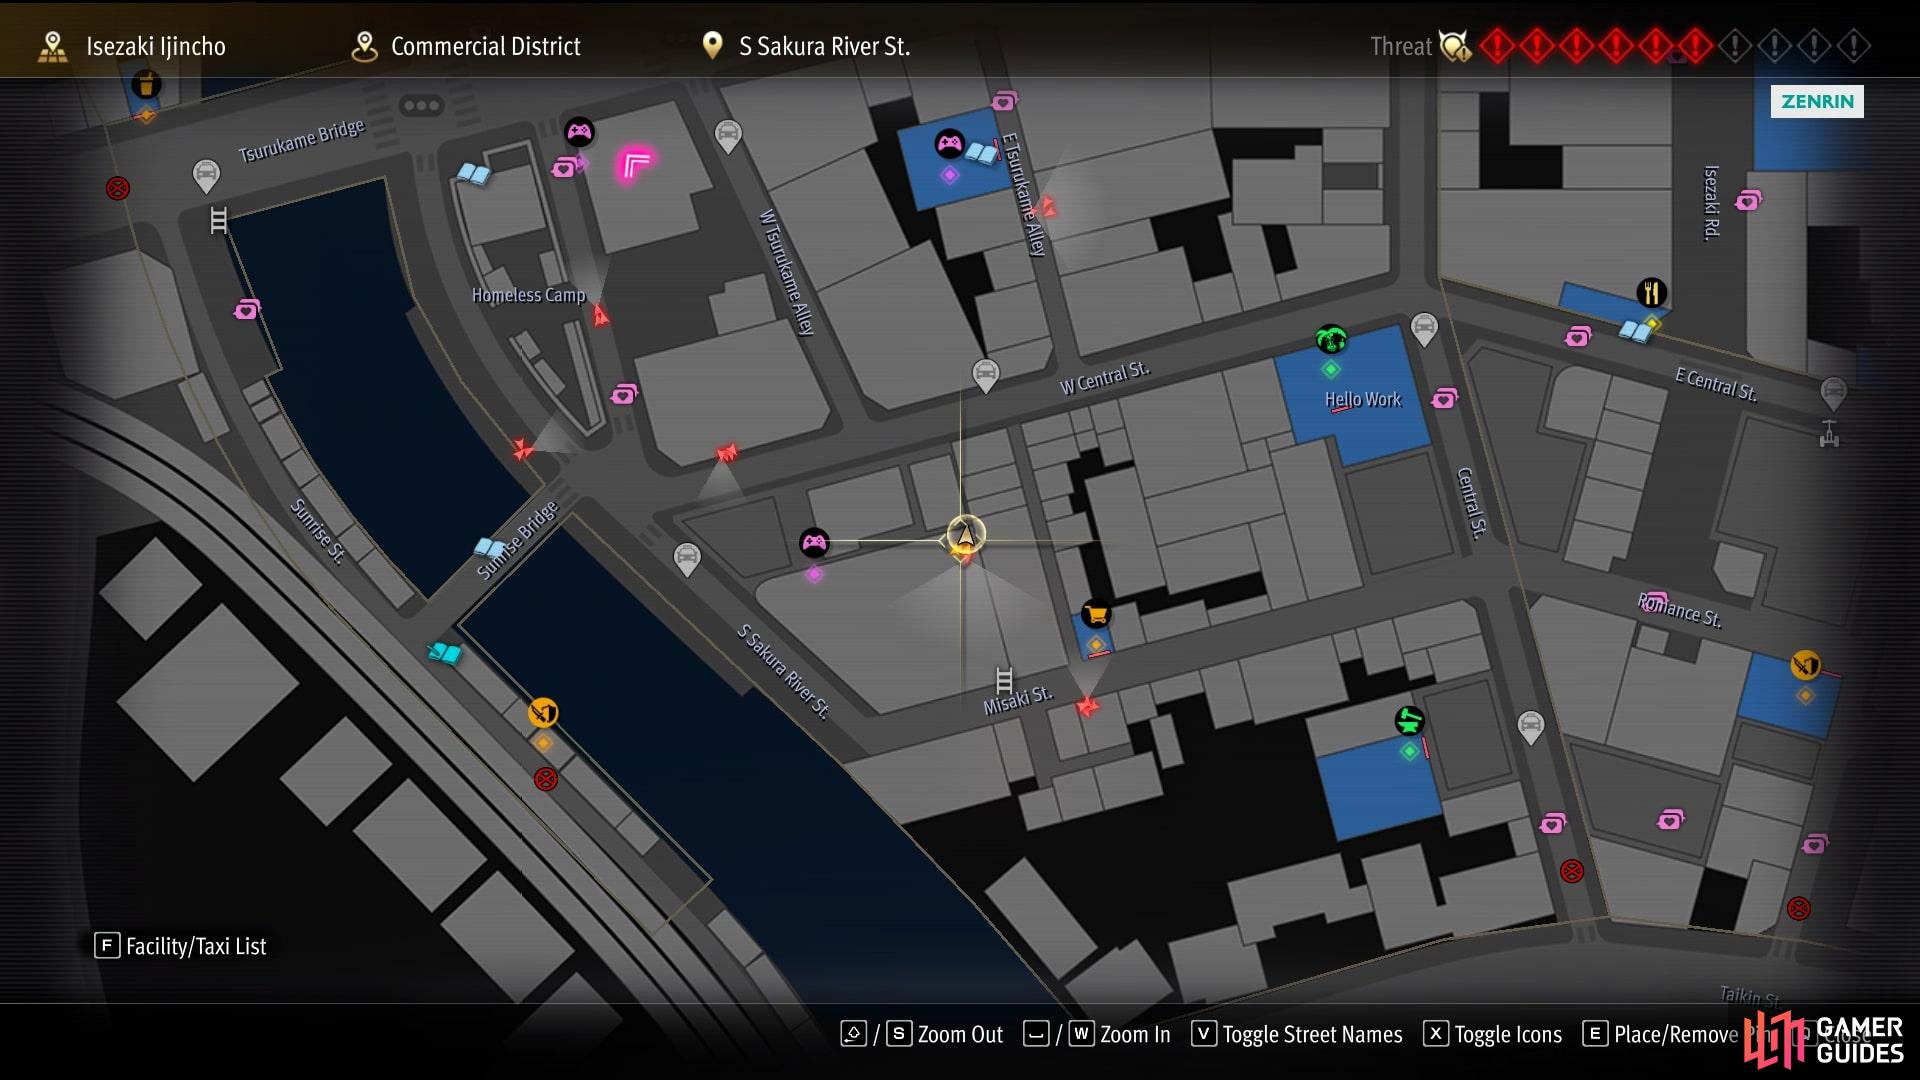Click the Hello Work building label
Viewport: 1920px width, 1080px height.
[1363, 400]
